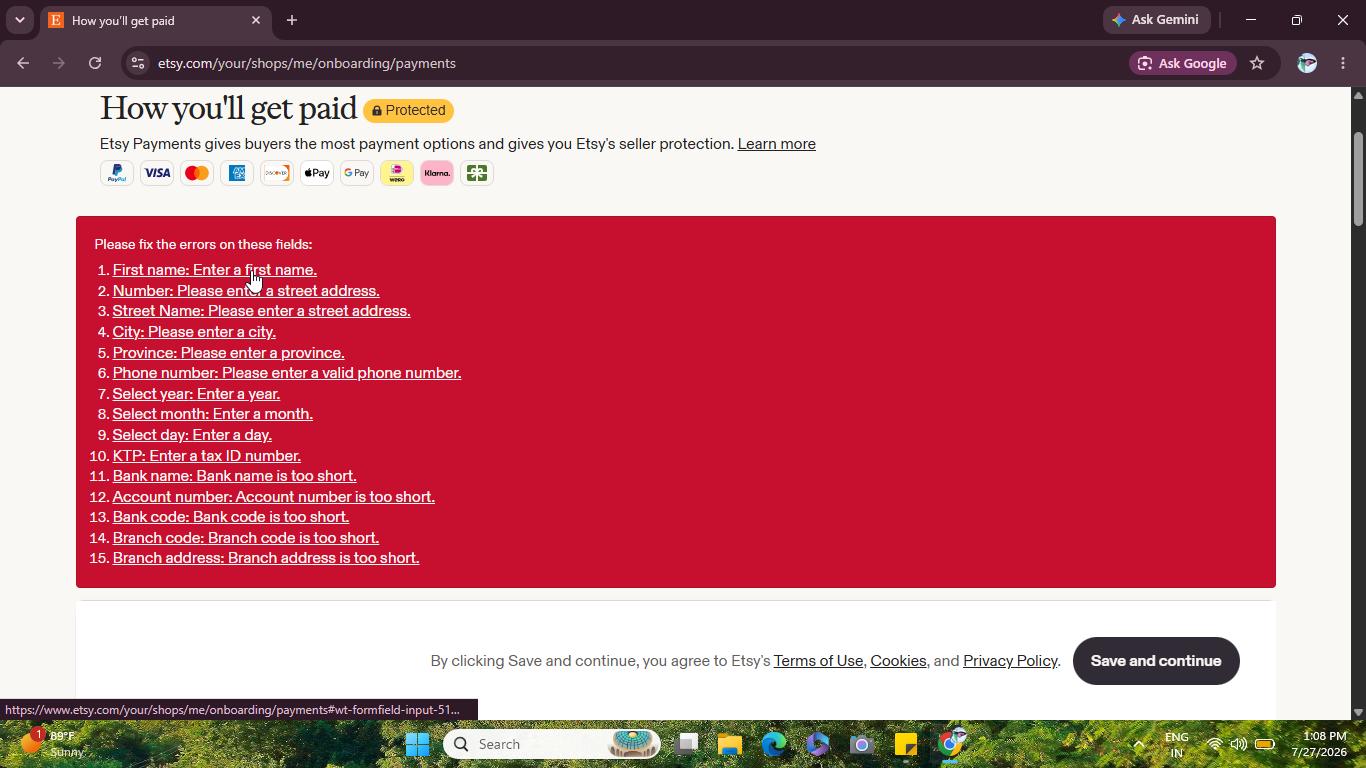Click the Discover card icon
The image size is (1366, 768).
(x=277, y=173)
